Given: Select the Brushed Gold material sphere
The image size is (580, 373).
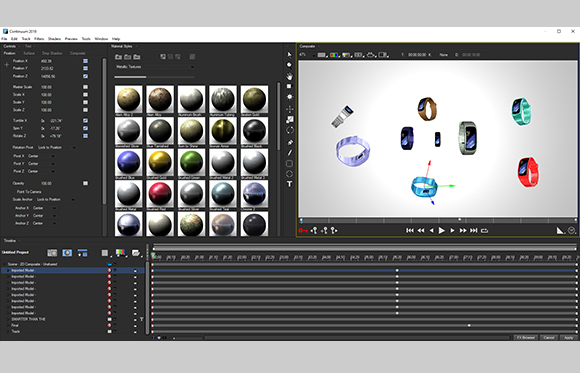Looking at the screenshot, I should pyautogui.click(x=160, y=162).
